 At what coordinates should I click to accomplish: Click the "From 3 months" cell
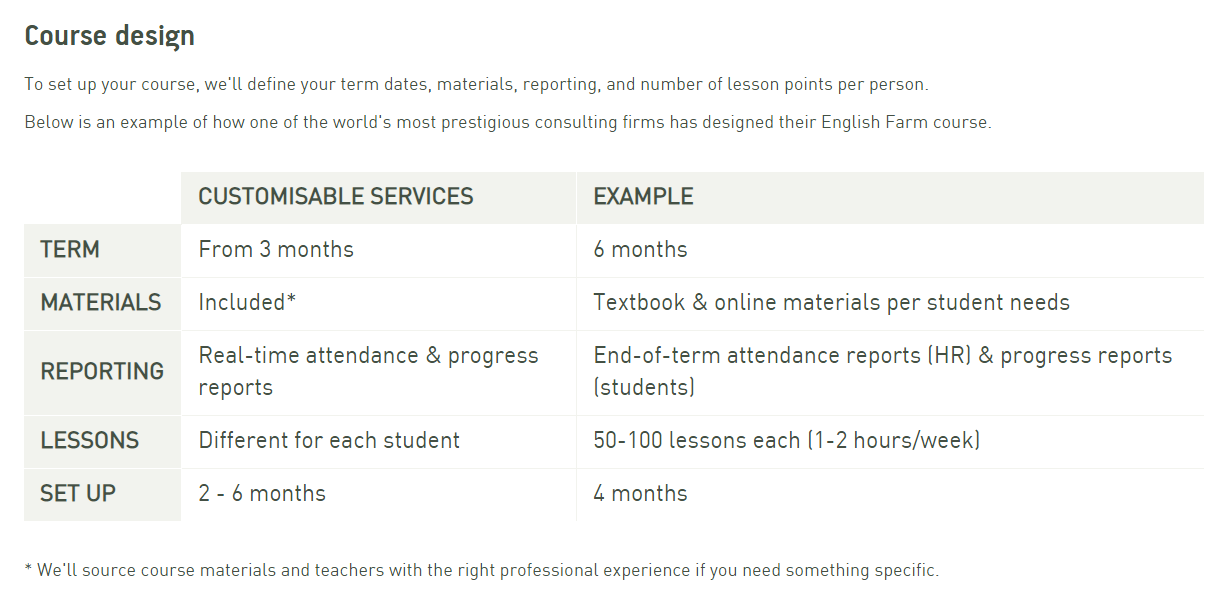276,250
